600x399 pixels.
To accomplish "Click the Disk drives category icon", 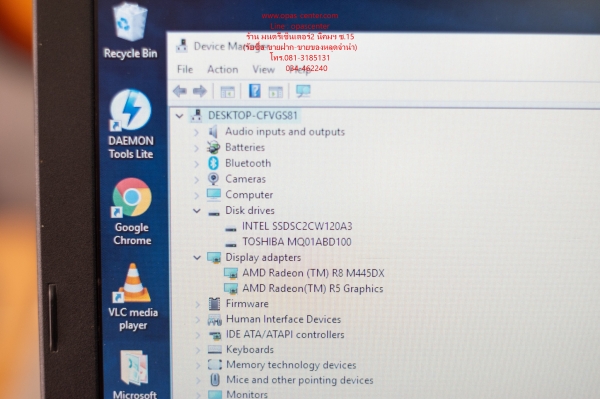I will 214,212.
